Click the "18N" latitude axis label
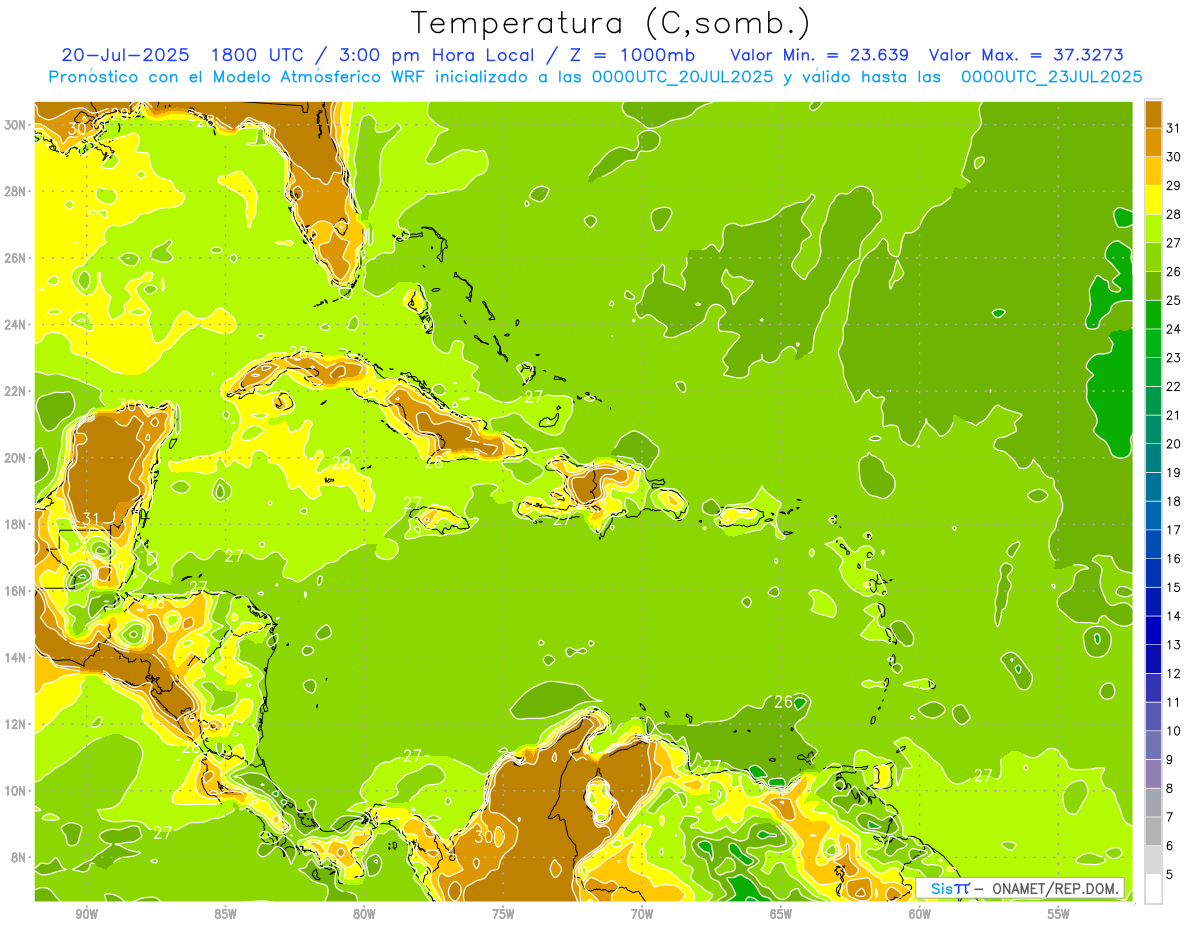Image resolution: width=1200 pixels, height=927 pixels. 16,524
